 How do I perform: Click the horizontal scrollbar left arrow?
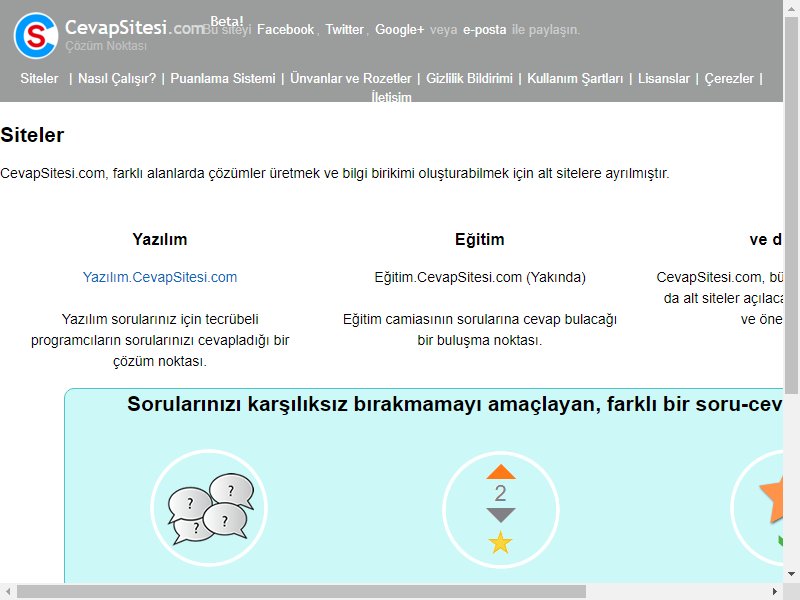point(8,592)
